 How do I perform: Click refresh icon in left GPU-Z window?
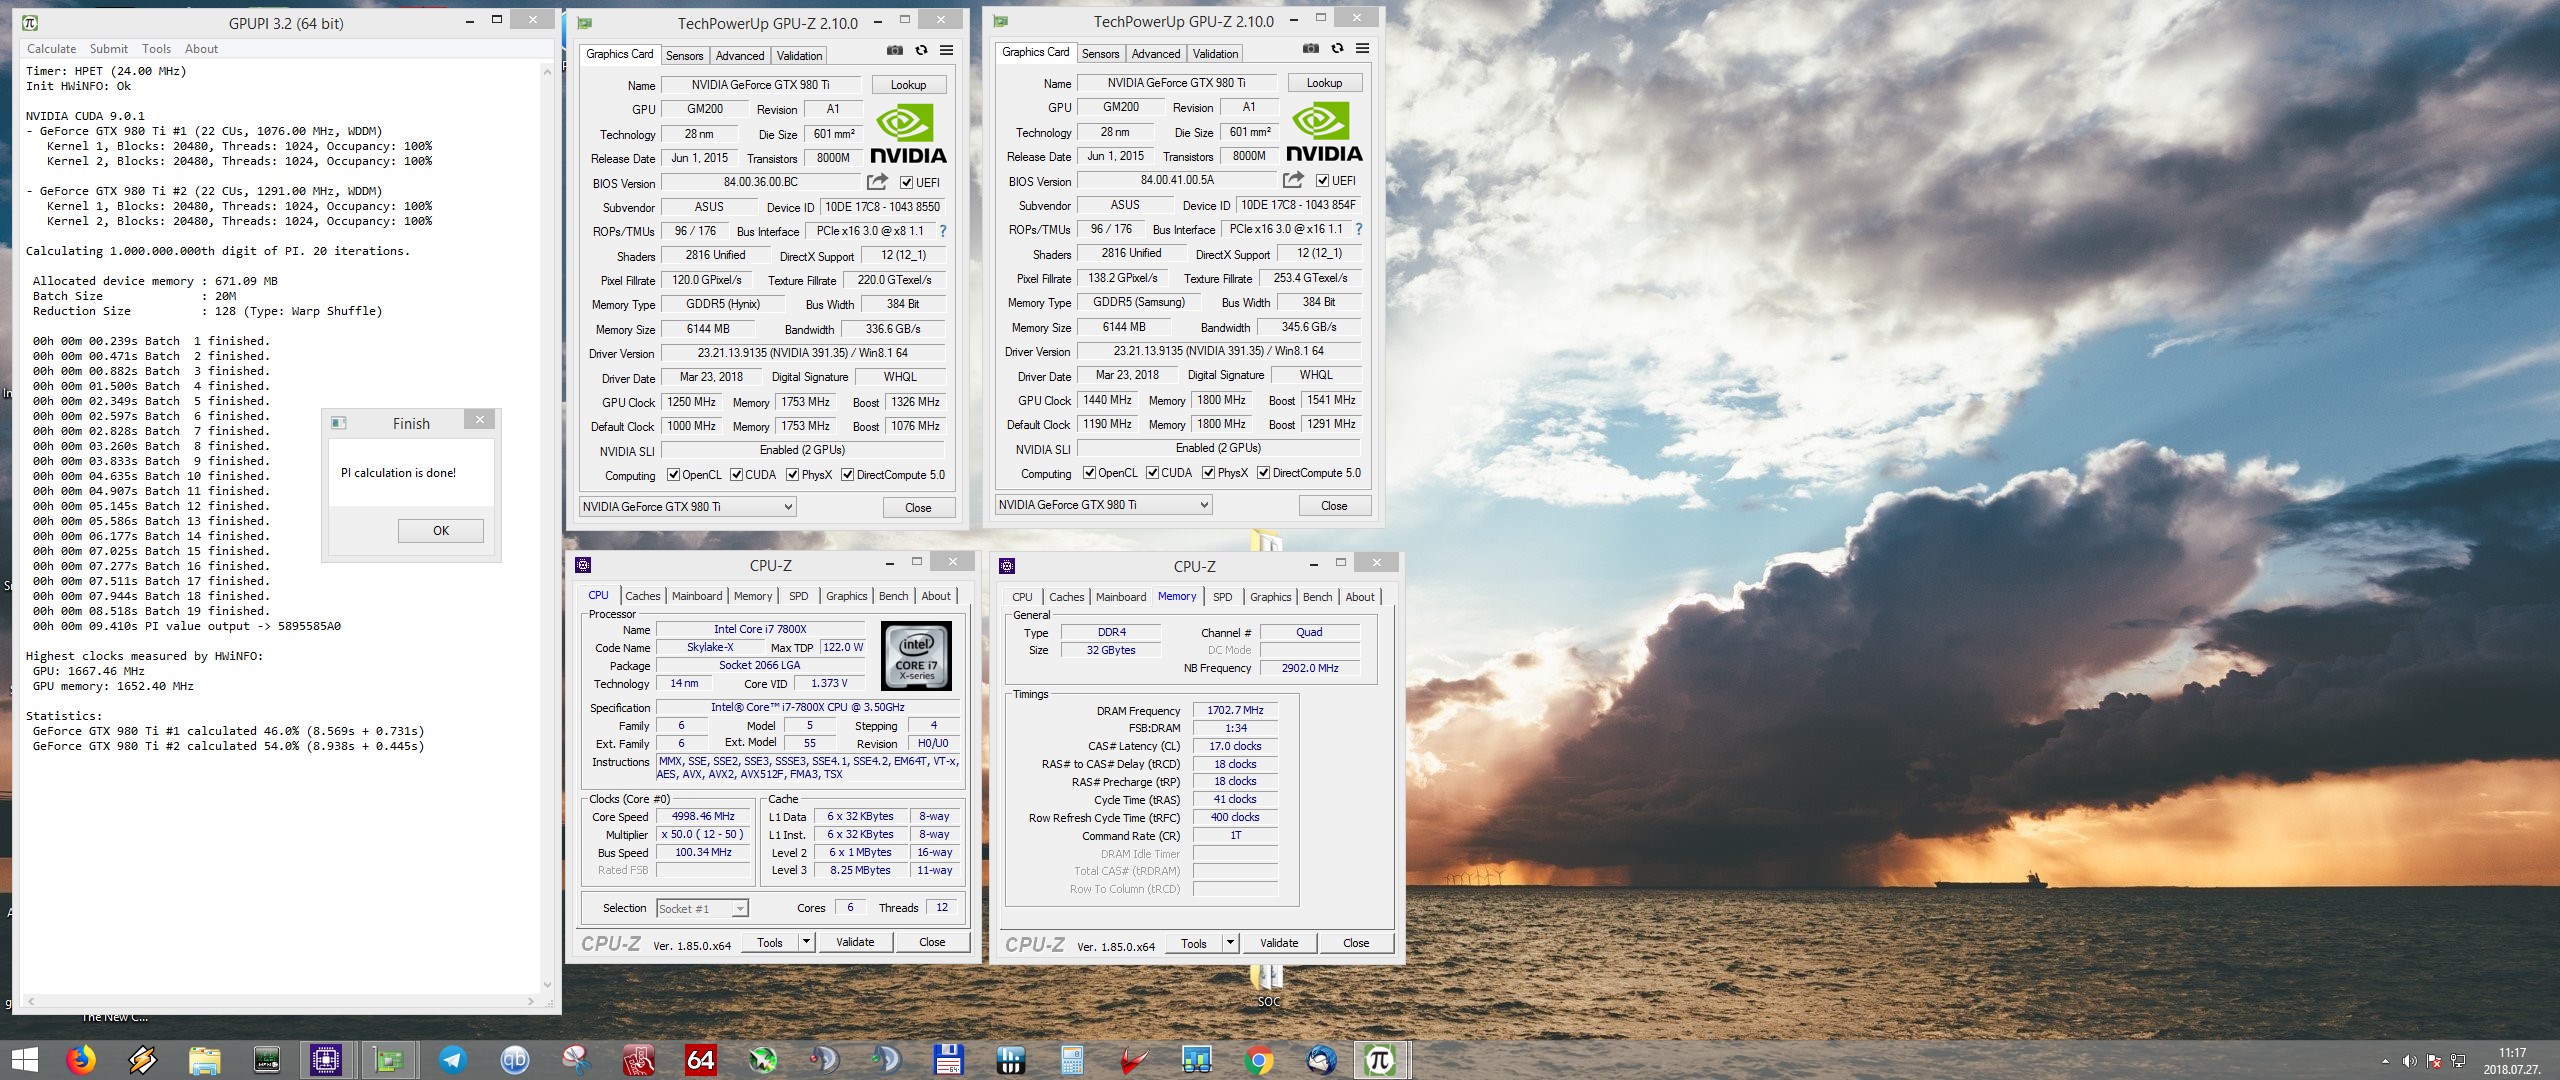(x=921, y=50)
